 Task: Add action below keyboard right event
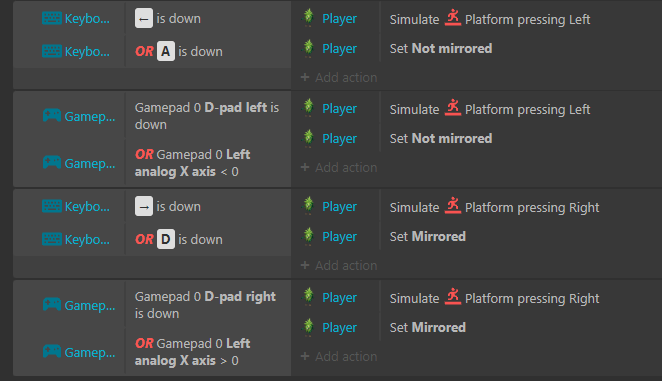[x=339, y=266]
